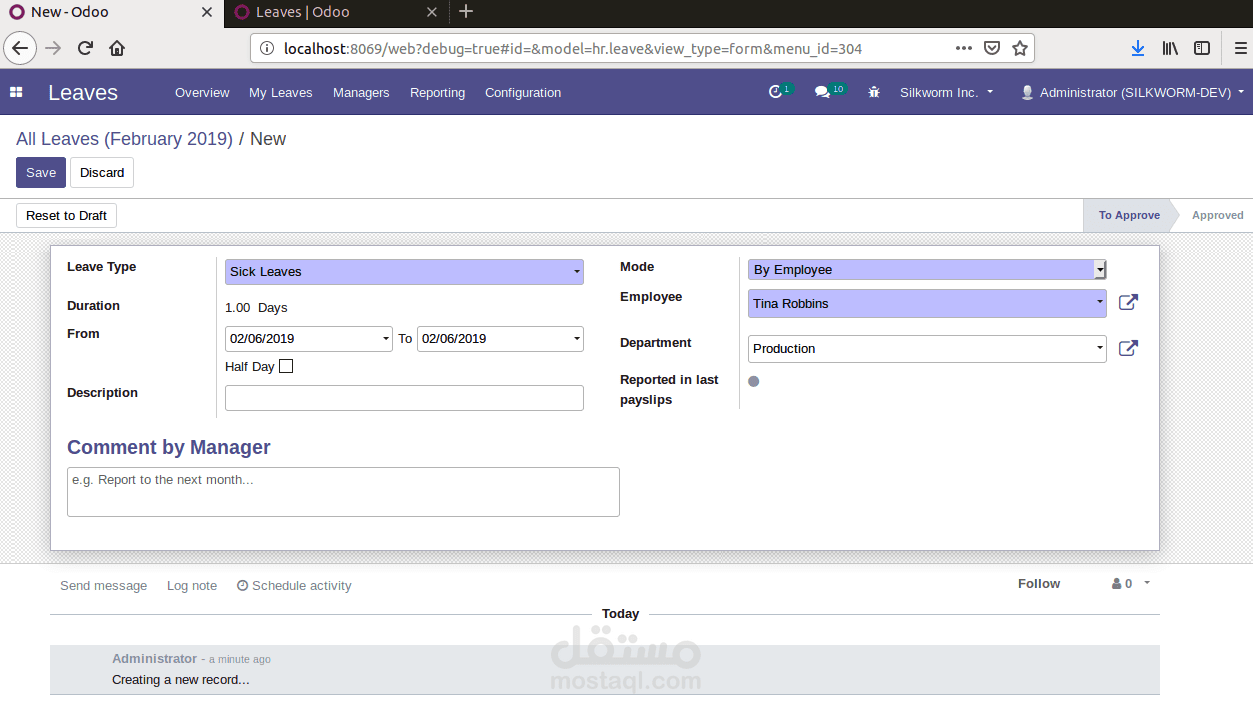1253x708 pixels.
Task: Save page to Pocket
Action: click(991, 48)
